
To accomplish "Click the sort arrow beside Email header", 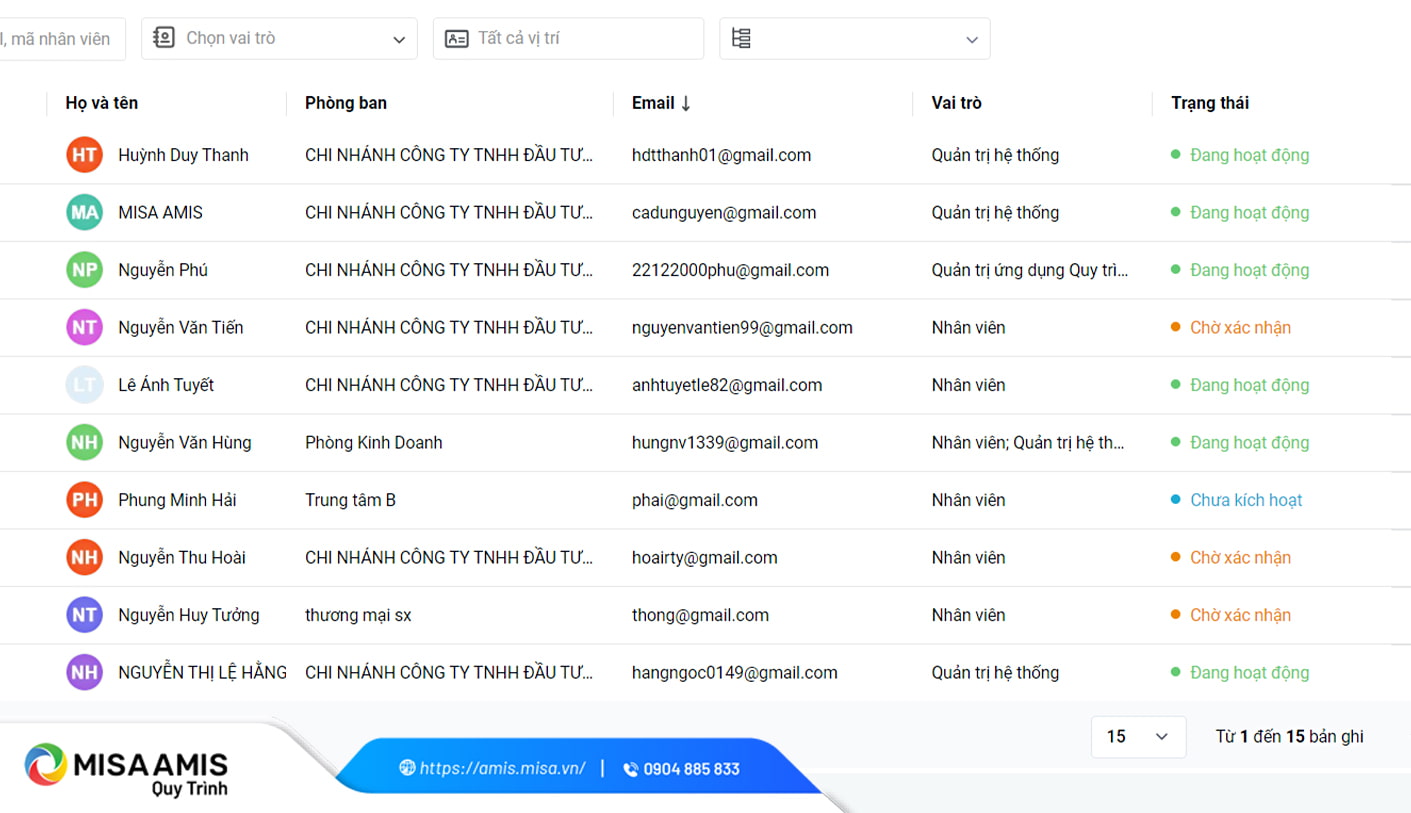I will pyautogui.click(x=686, y=103).
